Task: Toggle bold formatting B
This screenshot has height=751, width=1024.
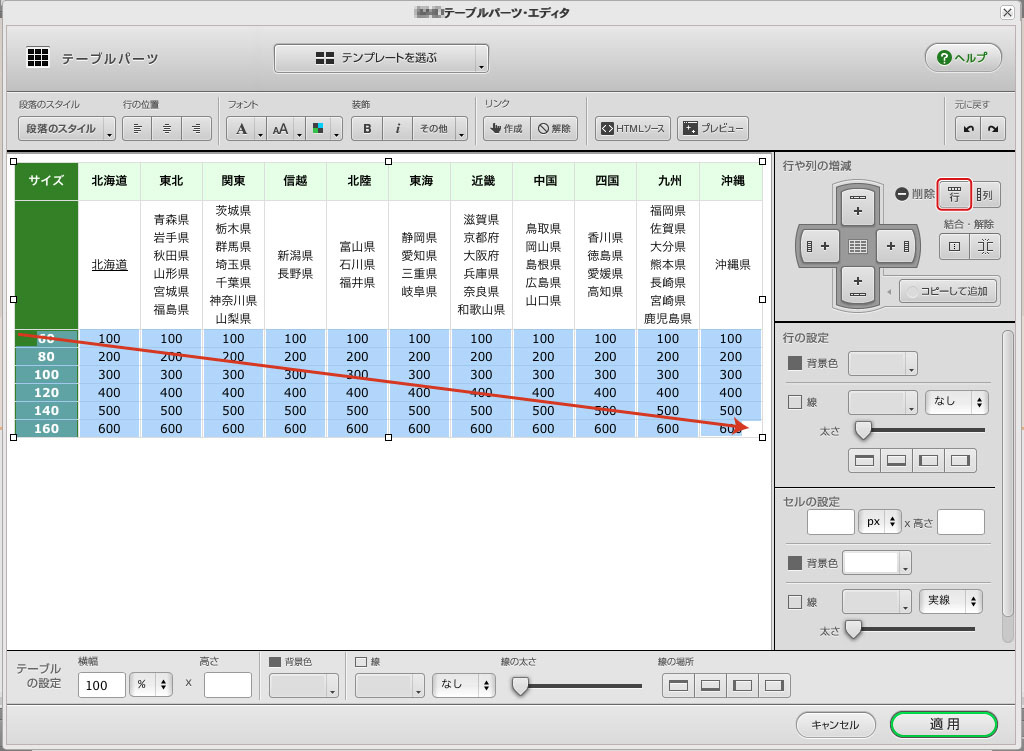Action: (367, 129)
